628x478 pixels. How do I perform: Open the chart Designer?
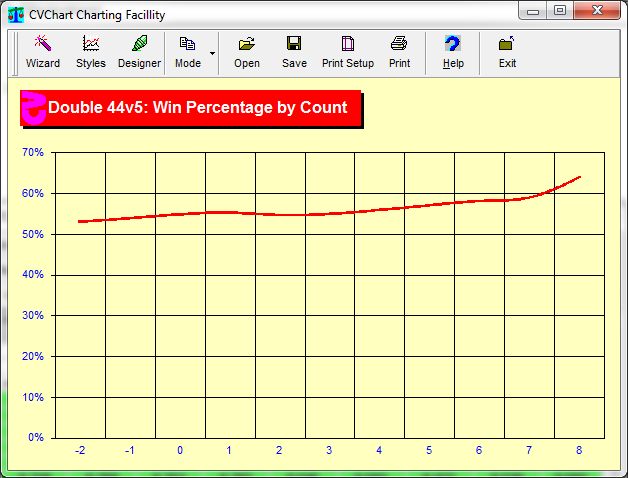139,52
